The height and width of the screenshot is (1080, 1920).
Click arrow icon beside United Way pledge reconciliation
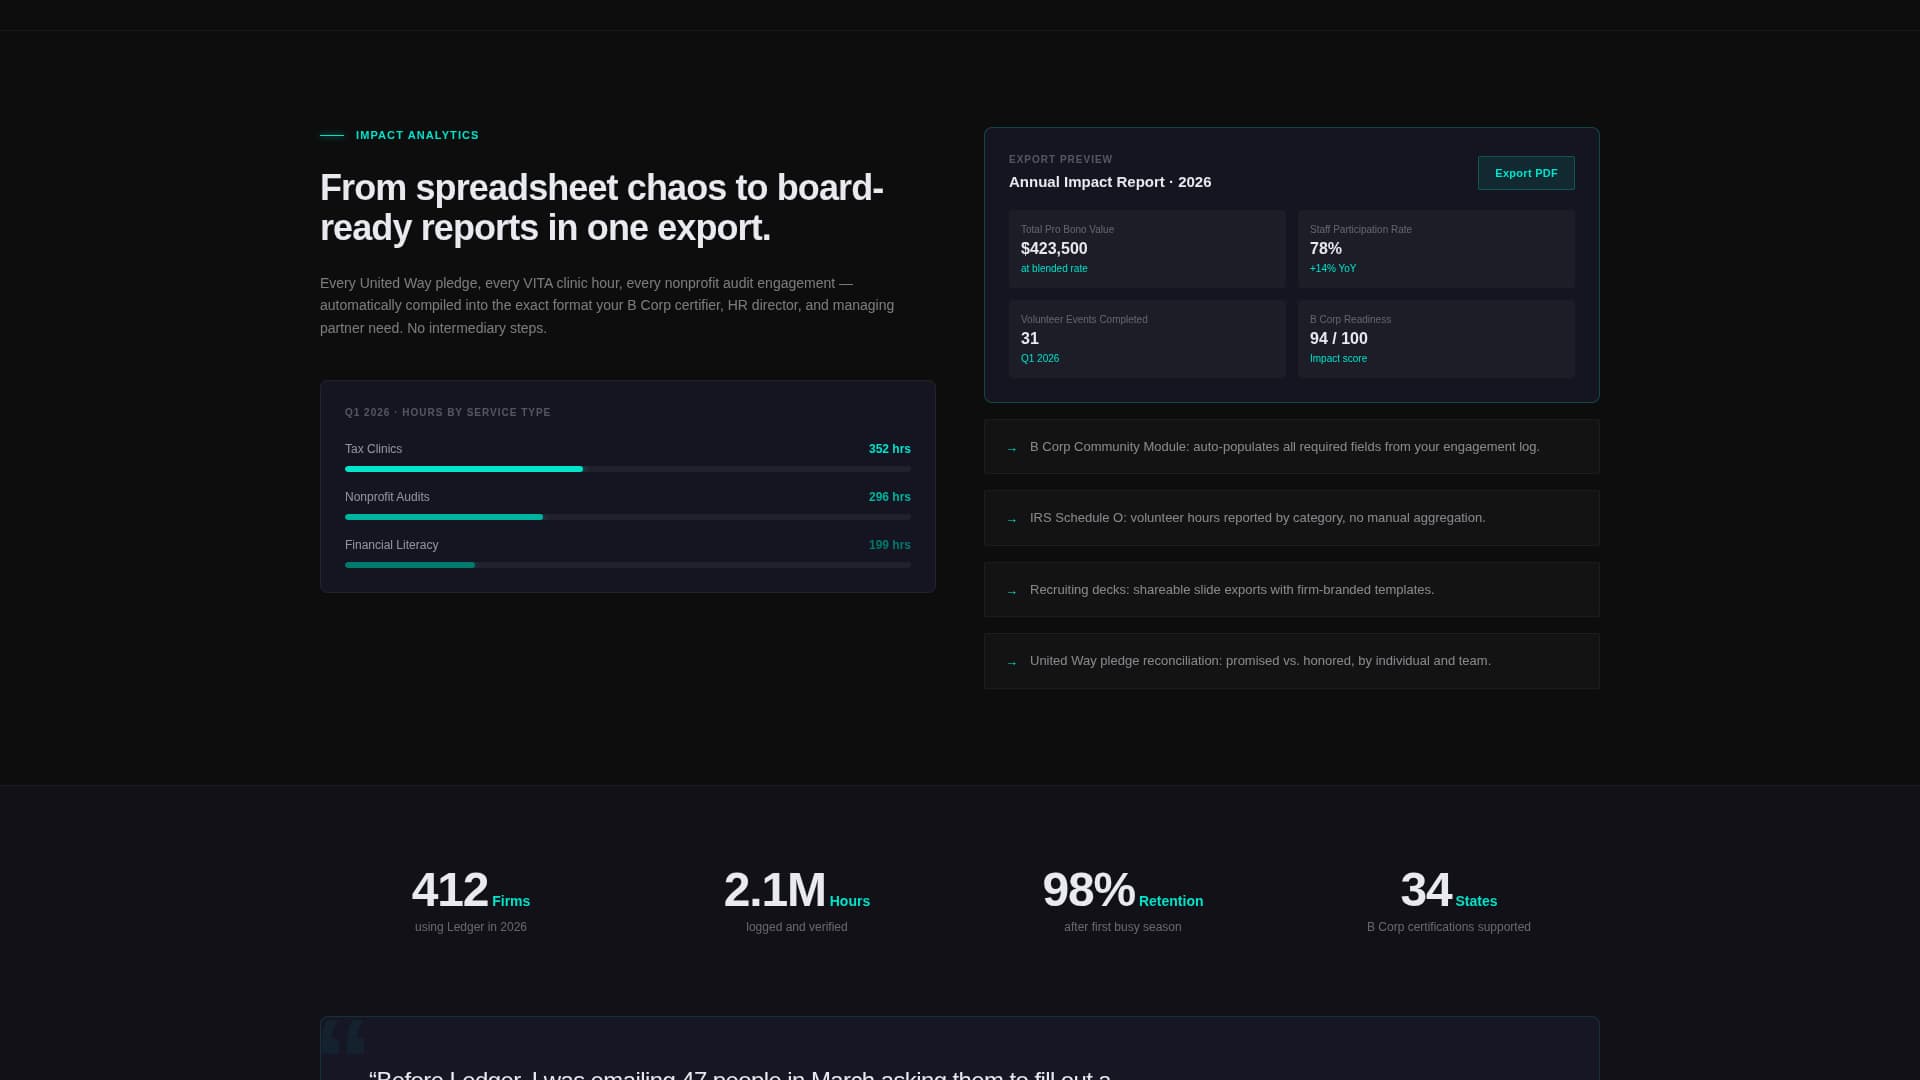point(1011,663)
